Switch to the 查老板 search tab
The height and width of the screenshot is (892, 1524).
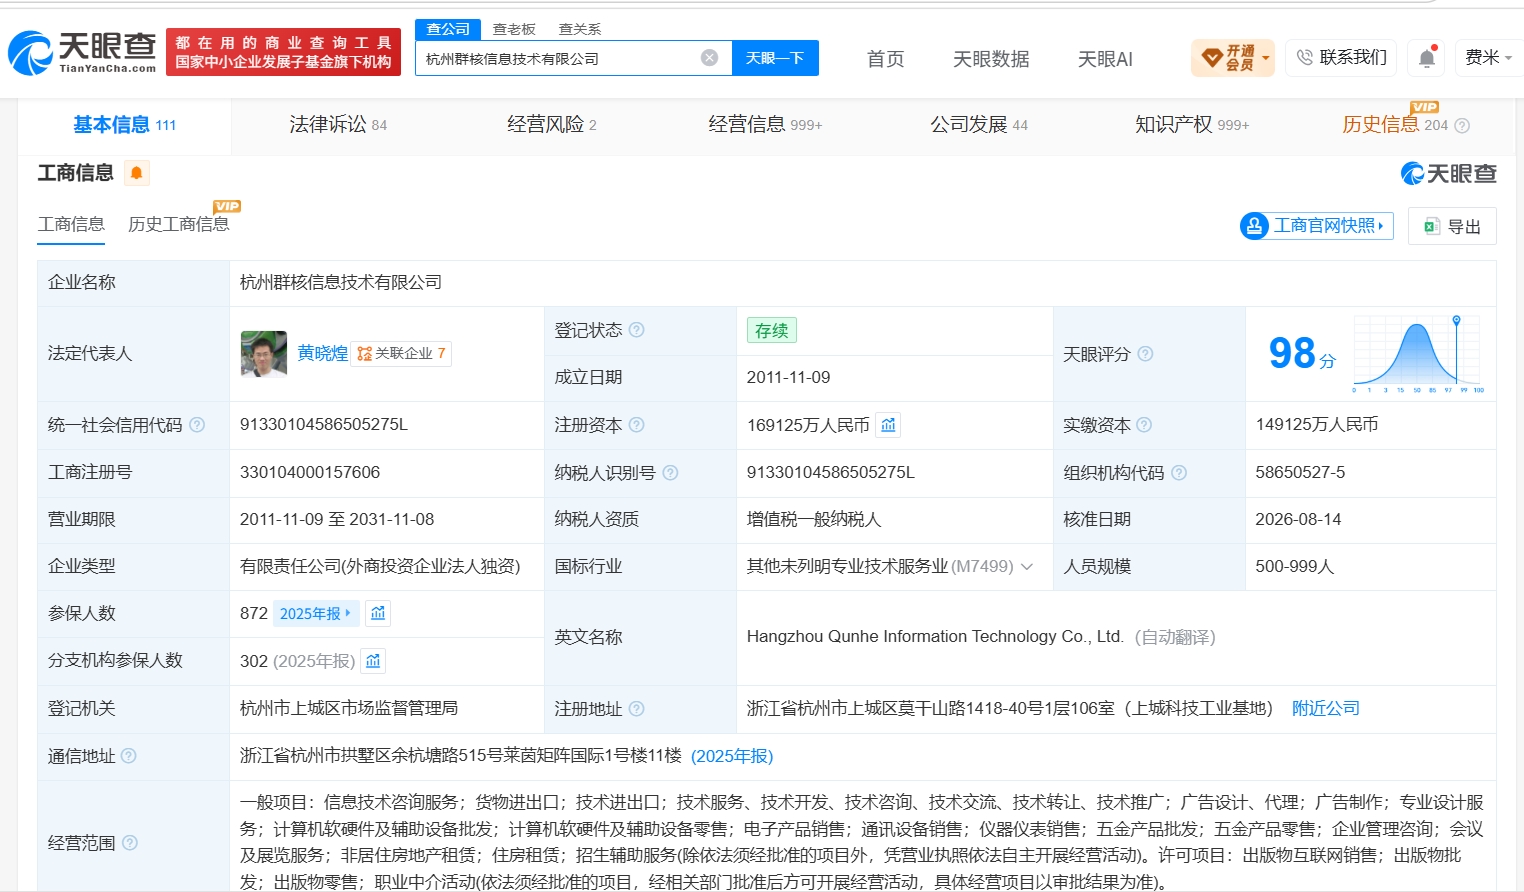tap(514, 29)
